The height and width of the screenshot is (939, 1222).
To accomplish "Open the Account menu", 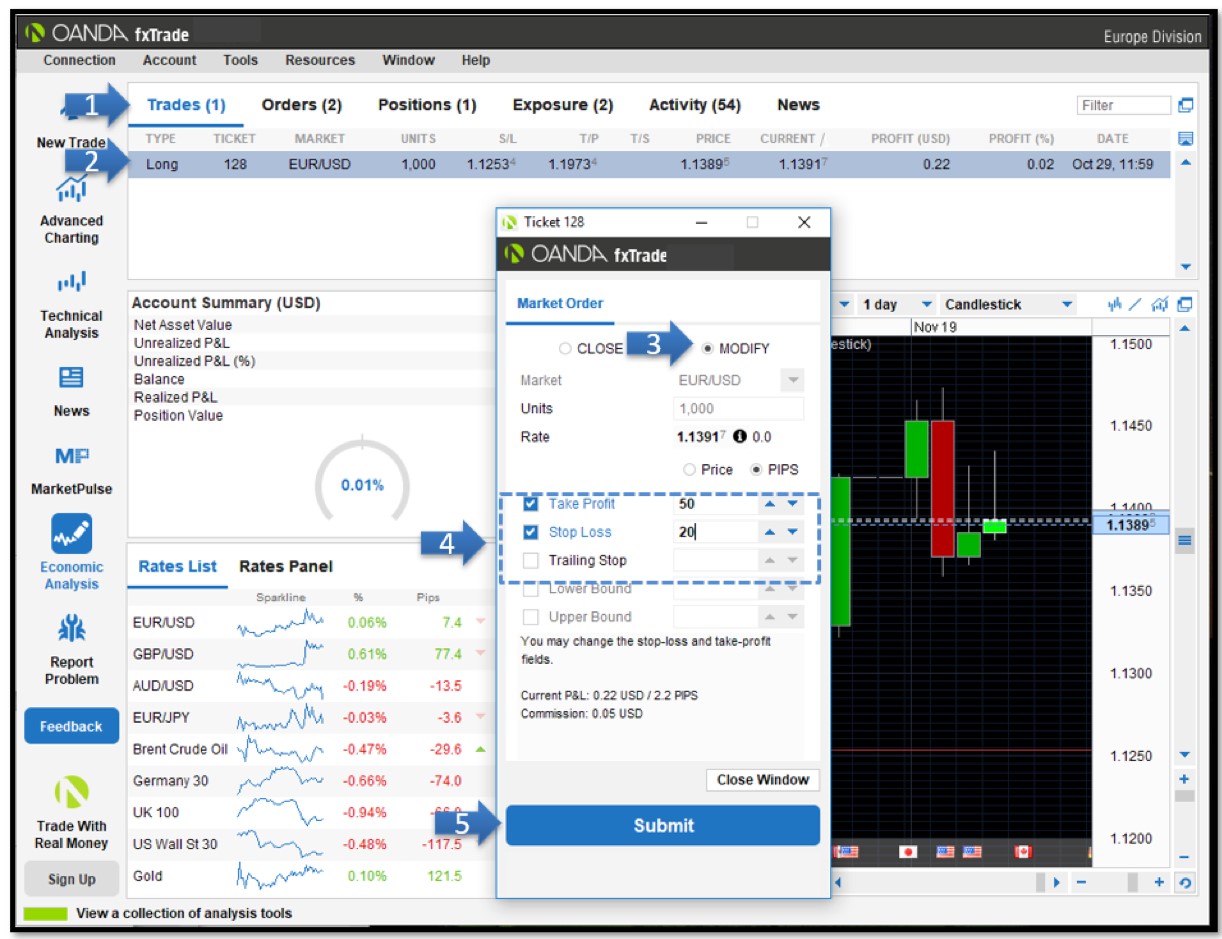I will tap(169, 60).
